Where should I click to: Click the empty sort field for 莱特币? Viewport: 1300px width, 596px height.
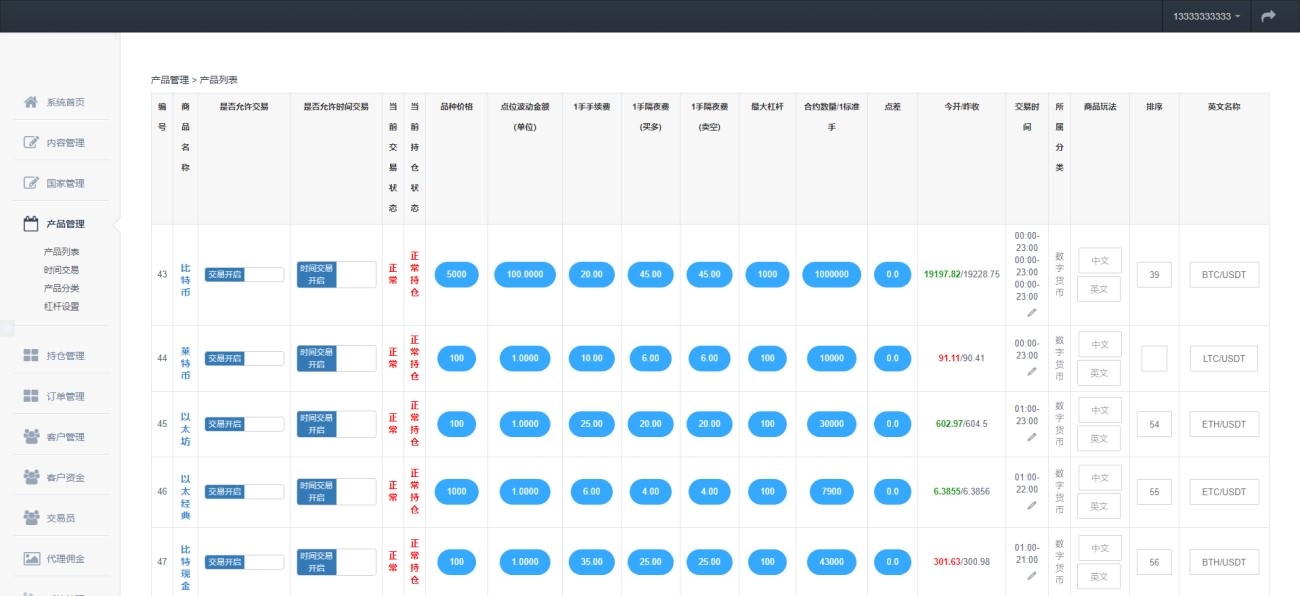pyautogui.click(x=1154, y=358)
